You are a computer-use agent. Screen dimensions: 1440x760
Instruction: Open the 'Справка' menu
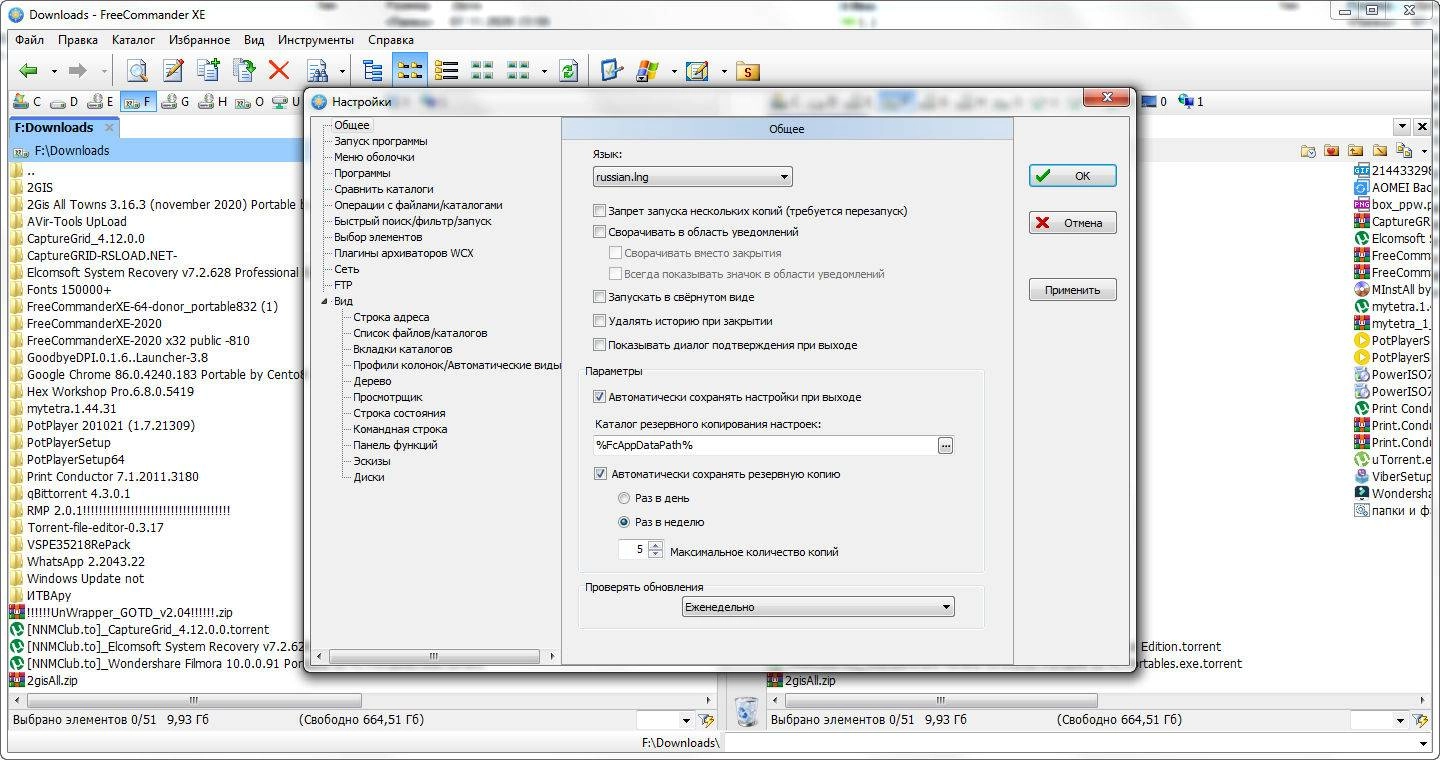391,40
